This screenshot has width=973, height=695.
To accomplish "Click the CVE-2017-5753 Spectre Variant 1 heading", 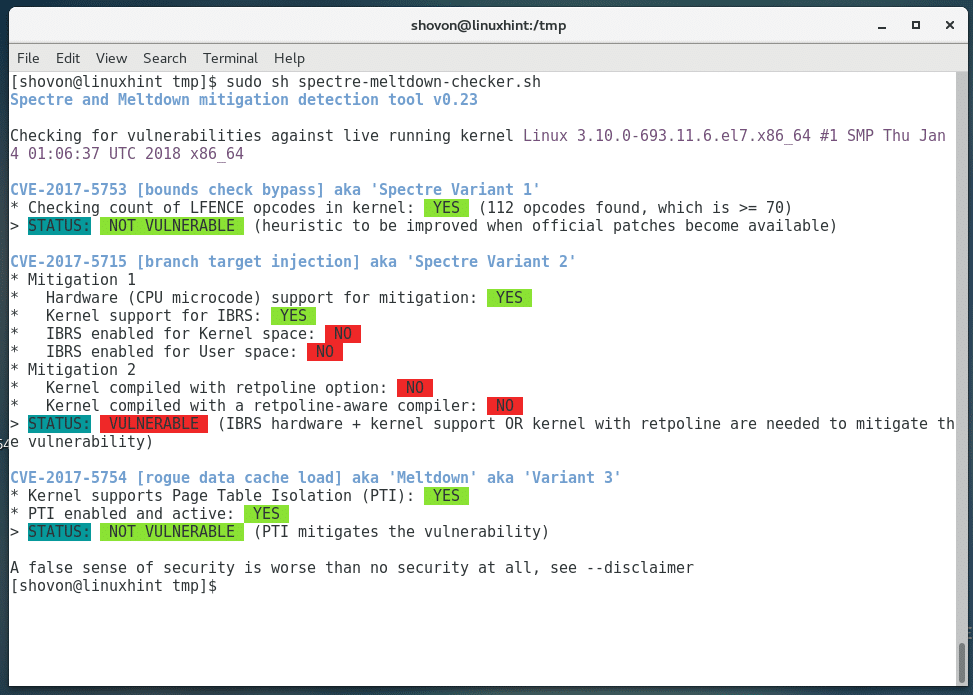I will pos(275,189).
